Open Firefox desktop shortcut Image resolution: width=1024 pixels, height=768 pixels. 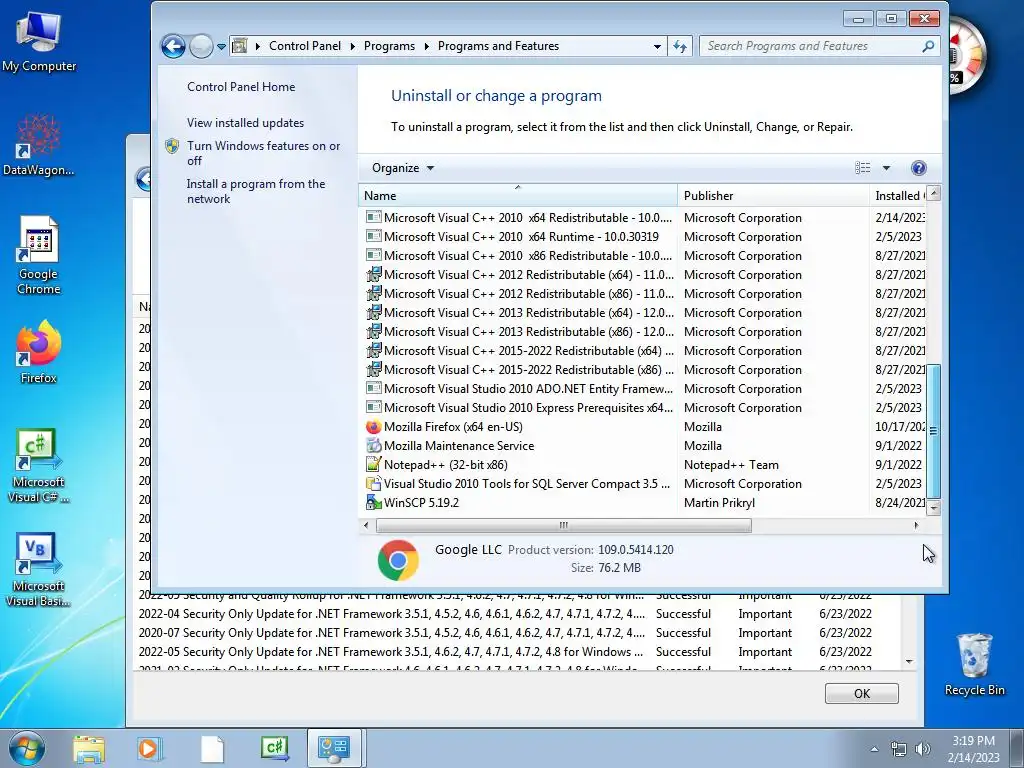(39, 351)
